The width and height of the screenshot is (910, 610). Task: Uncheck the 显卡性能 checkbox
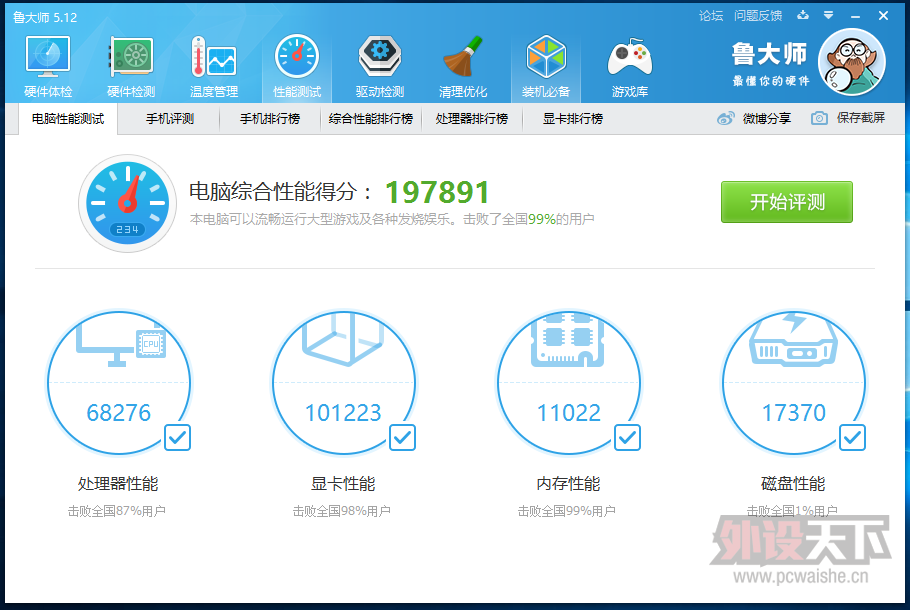(402, 437)
